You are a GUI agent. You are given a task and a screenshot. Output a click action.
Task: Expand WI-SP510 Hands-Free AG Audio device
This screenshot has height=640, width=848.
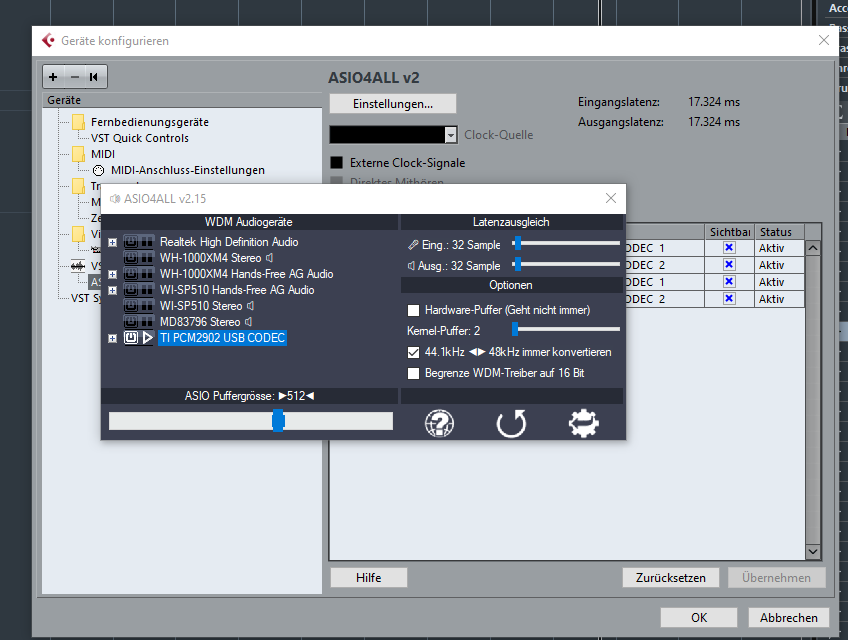(x=112, y=291)
